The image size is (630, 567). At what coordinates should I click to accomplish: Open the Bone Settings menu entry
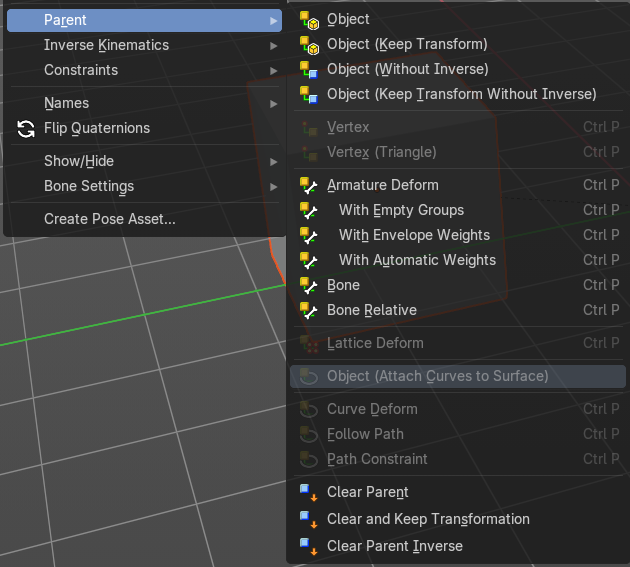point(144,186)
